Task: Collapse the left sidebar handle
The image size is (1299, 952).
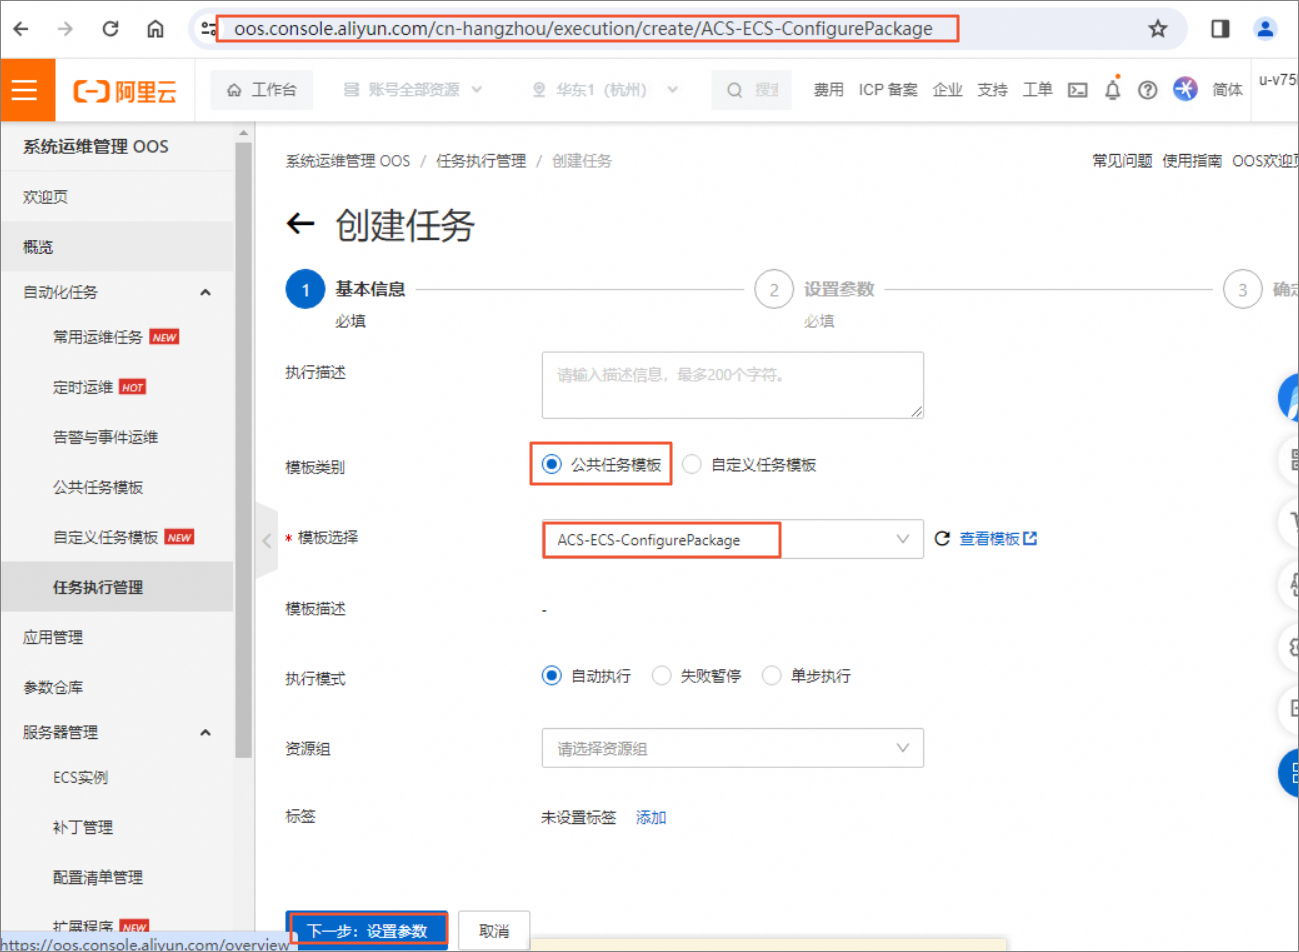Action: pos(266,541)
